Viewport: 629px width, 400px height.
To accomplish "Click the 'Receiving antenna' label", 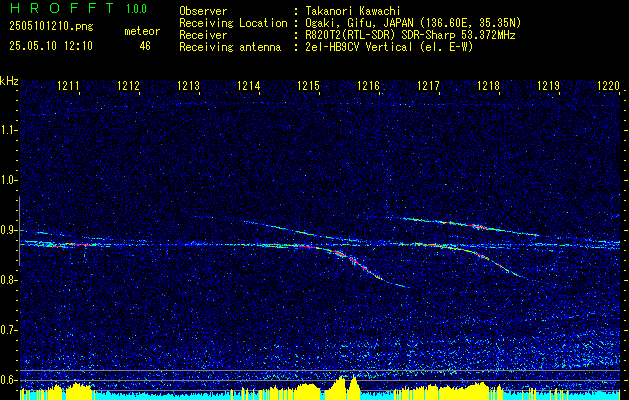I will (230, 47).
